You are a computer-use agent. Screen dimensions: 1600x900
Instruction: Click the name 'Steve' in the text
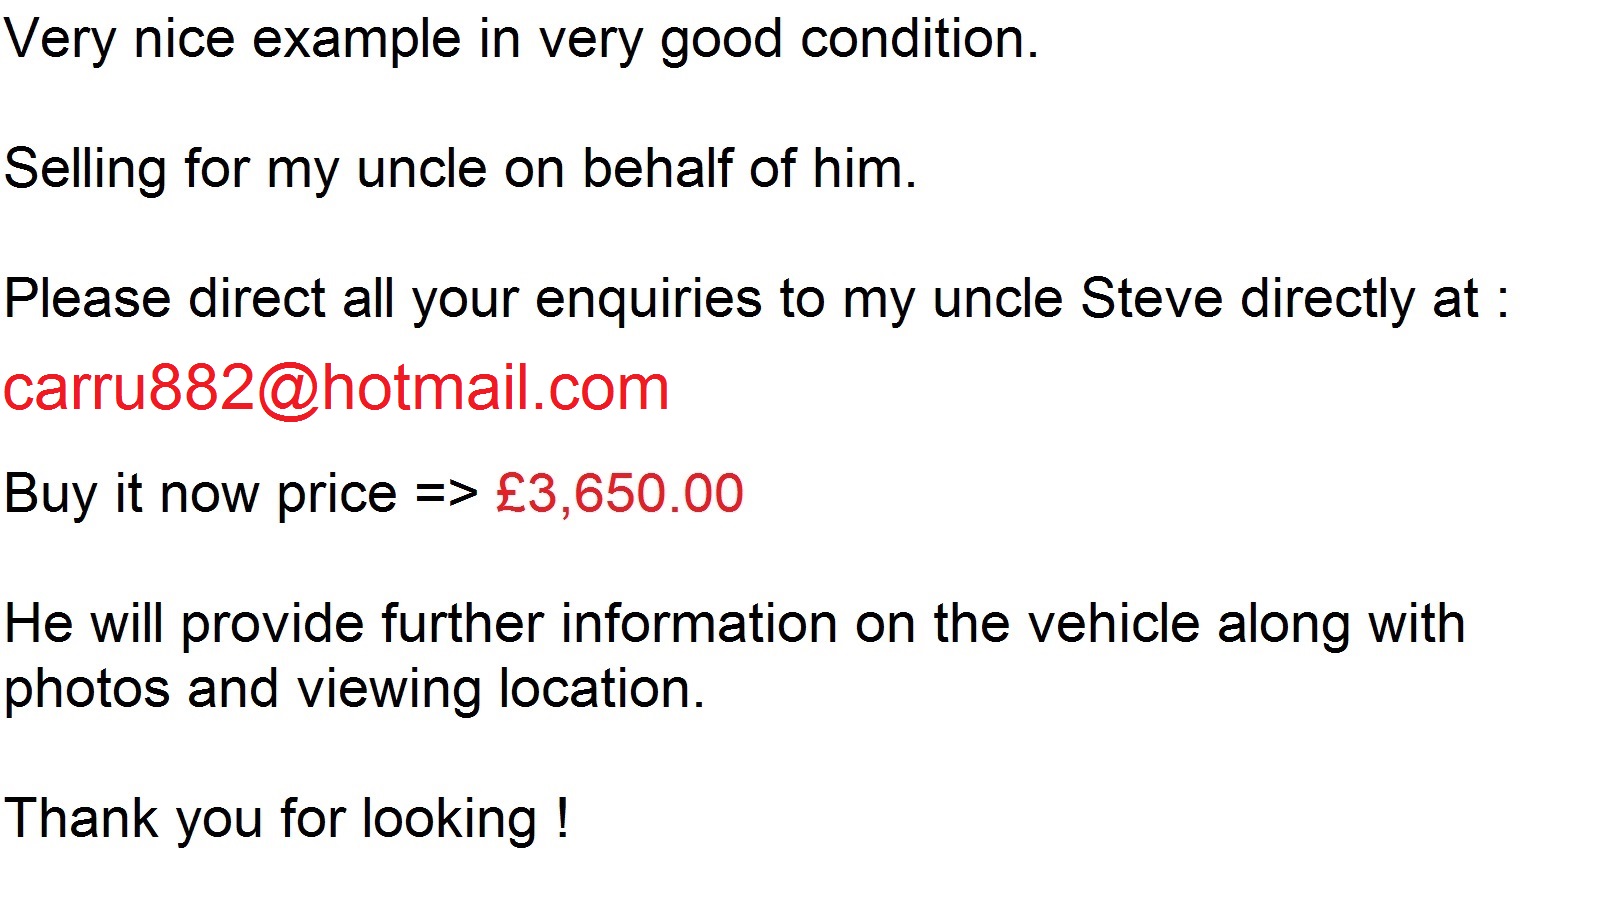(x=1152, y=299)
